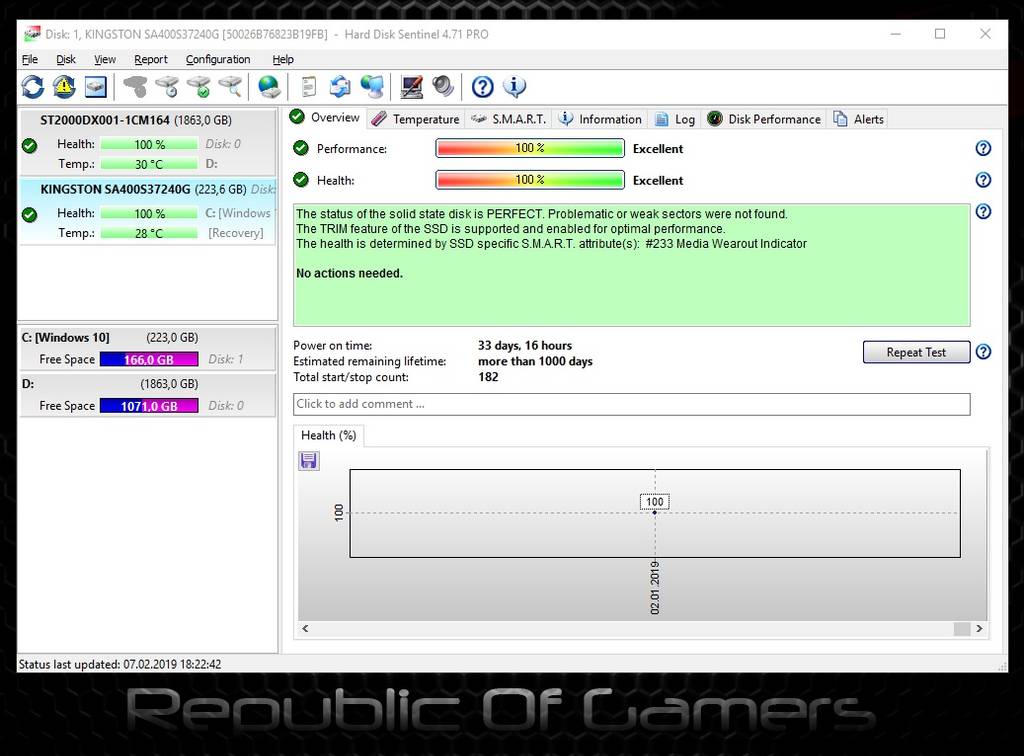
Task: Click the Repeat Test button
Action: (916, 352)
